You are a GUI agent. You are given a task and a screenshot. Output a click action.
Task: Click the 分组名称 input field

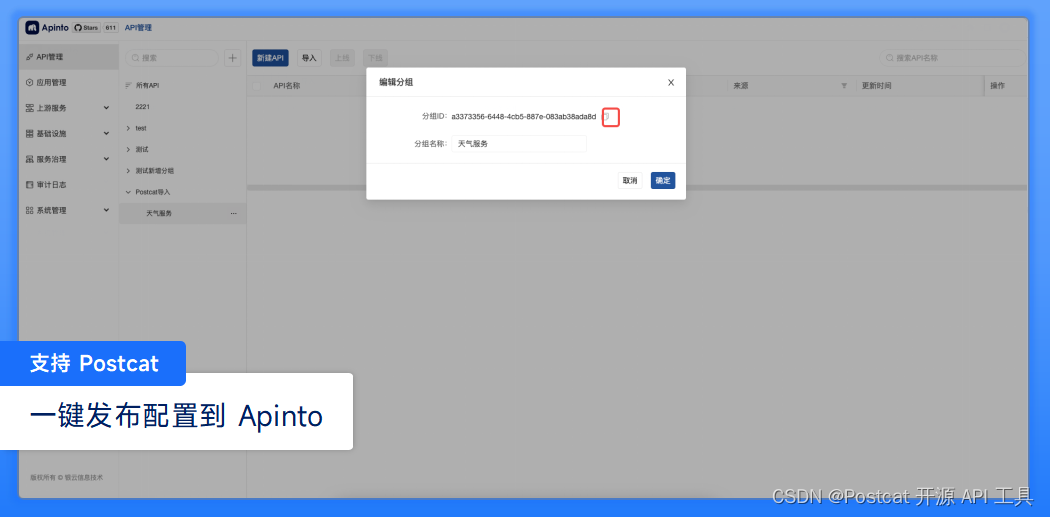click(519, 144)
